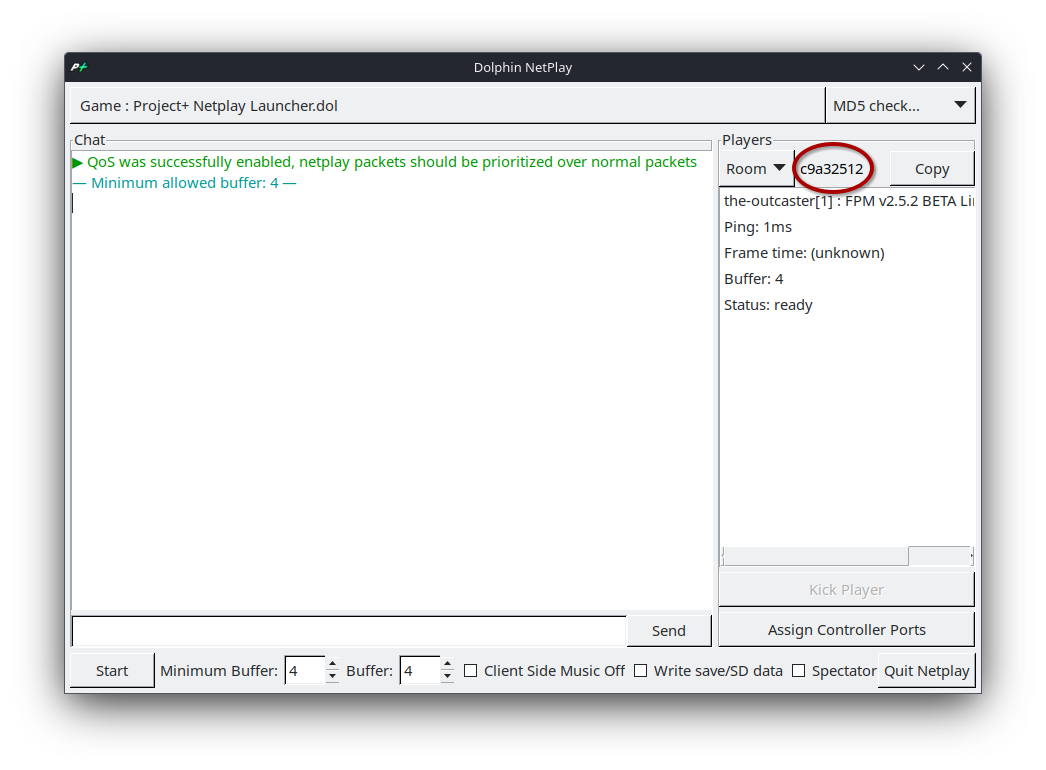Open the MD5 check dropdown

(x=899, y=105)
